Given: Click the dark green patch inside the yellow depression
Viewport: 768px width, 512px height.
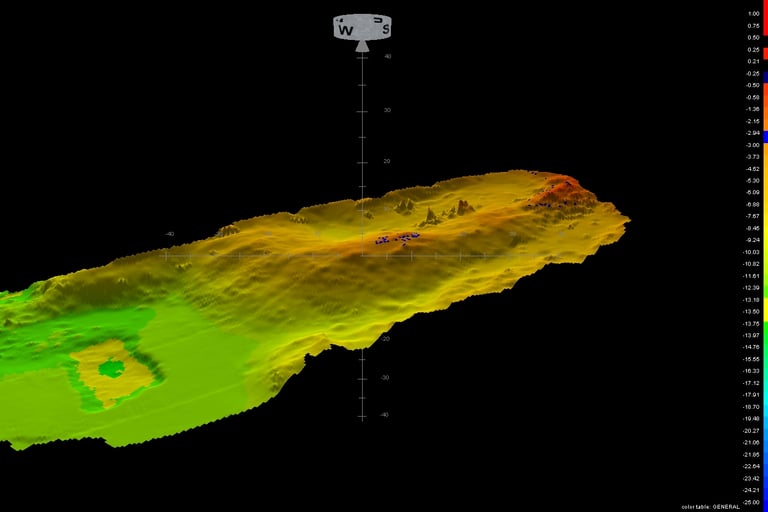Looking at the screenshot, I should click(112, 369).
